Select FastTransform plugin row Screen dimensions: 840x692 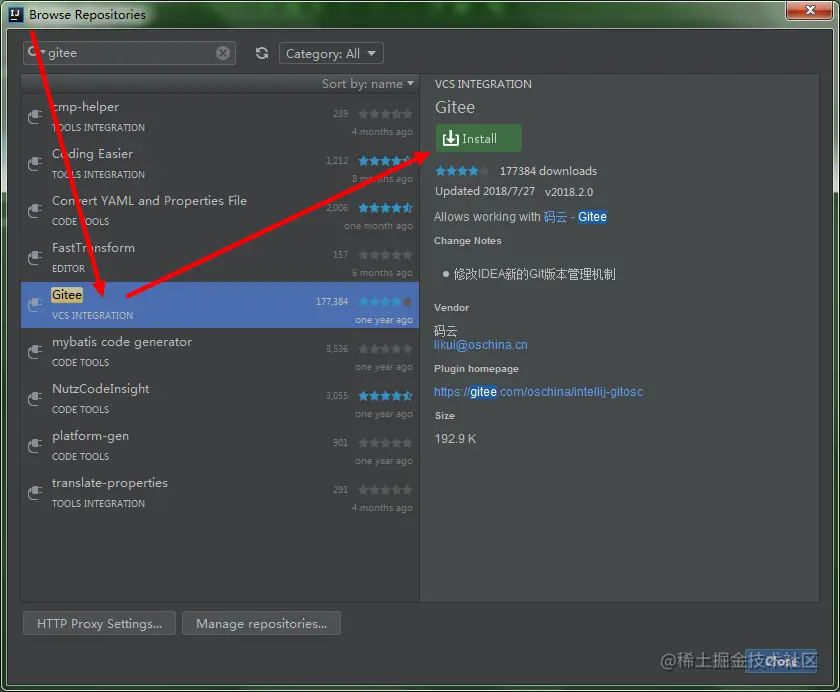(x=220, y=258)
